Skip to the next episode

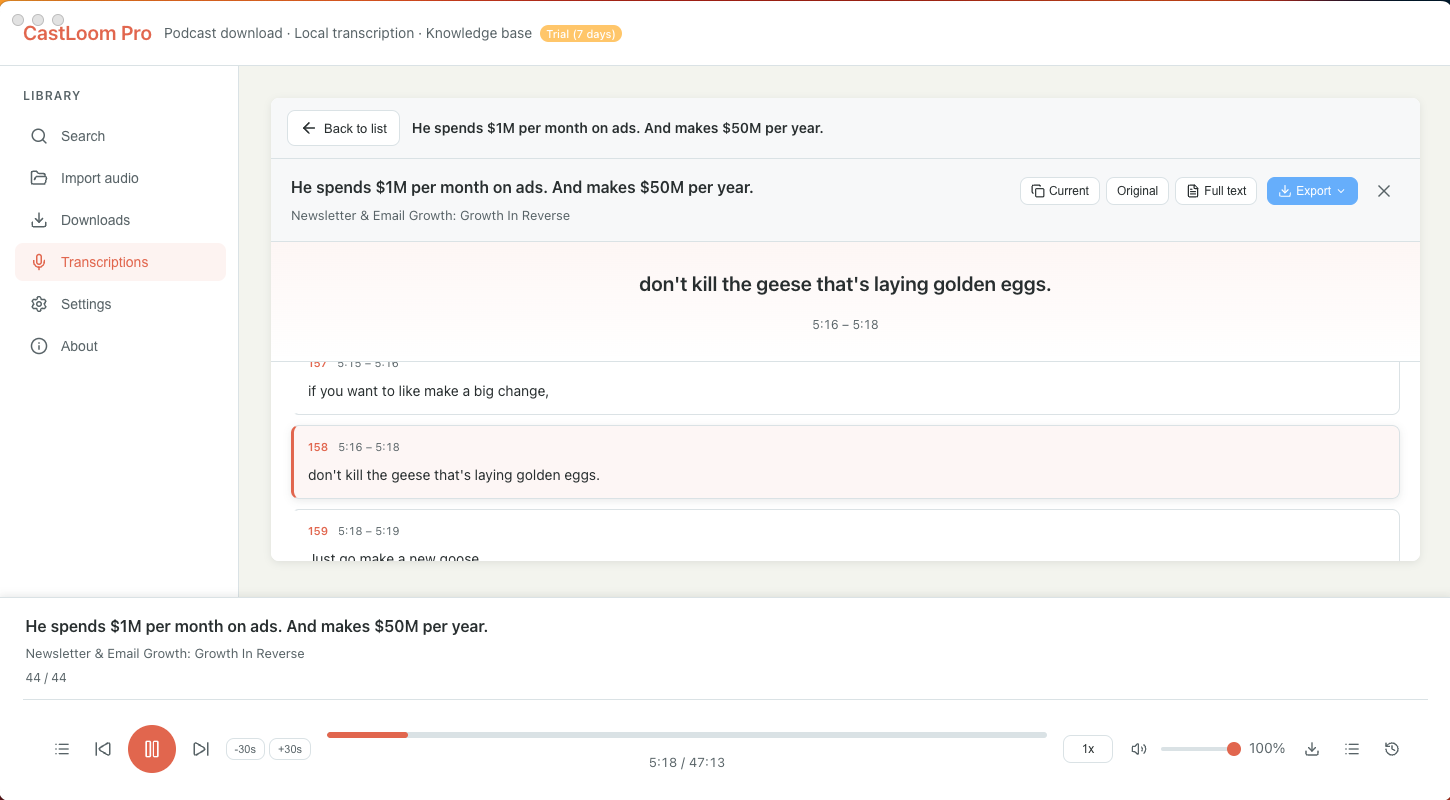pyautogui.click(x=201, y=749)
